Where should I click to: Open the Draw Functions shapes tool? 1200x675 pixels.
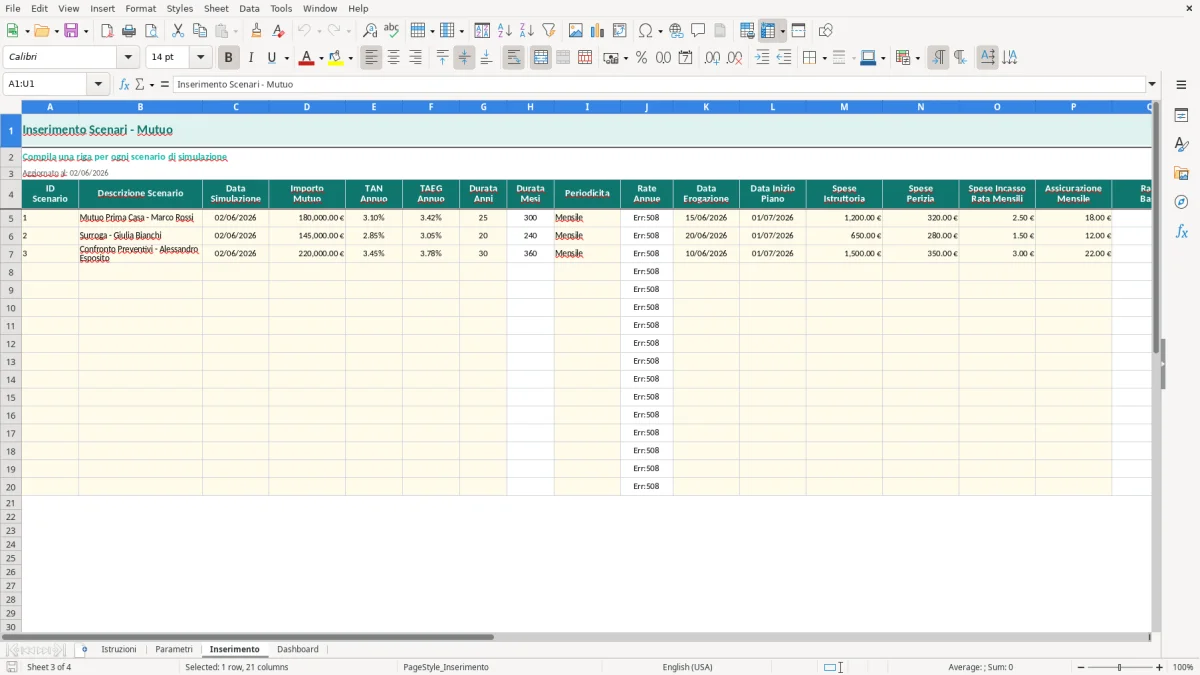pyautogui.click(x=825, y=31)
